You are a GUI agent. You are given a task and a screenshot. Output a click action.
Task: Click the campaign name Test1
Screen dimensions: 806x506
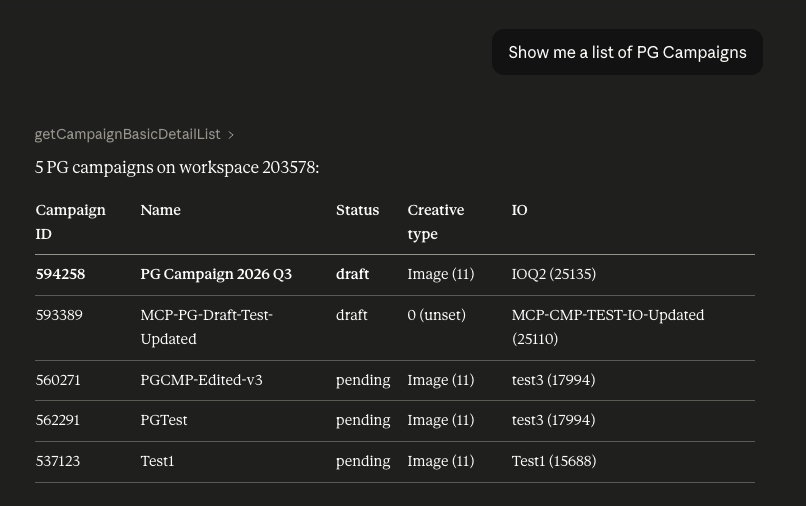tap(157, 461)
